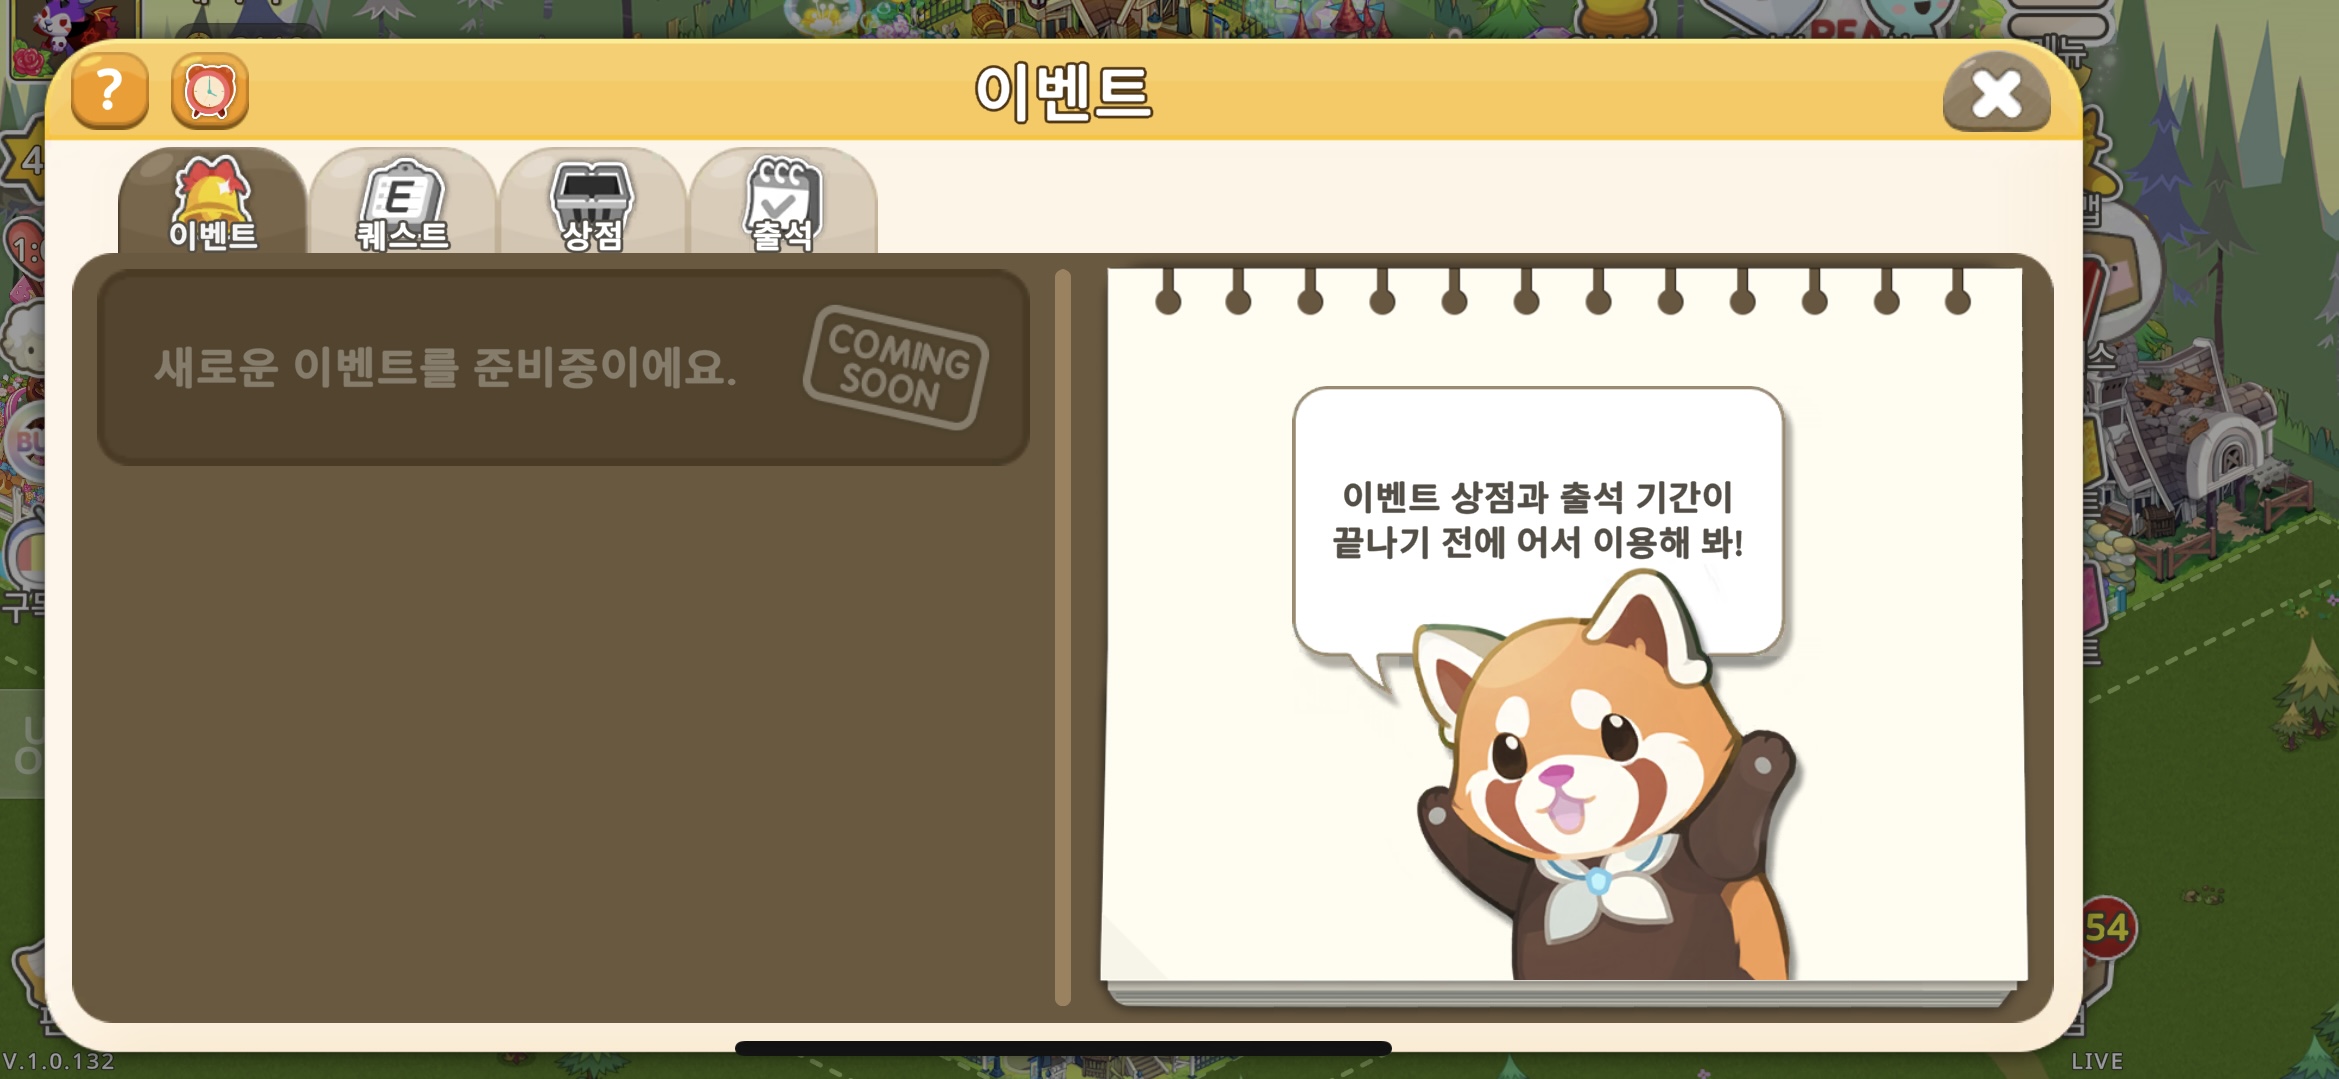The height and width of the screenshot is (1079, 2339).
Task: Open the 상점 shop tab
Action: pos(592,204)
